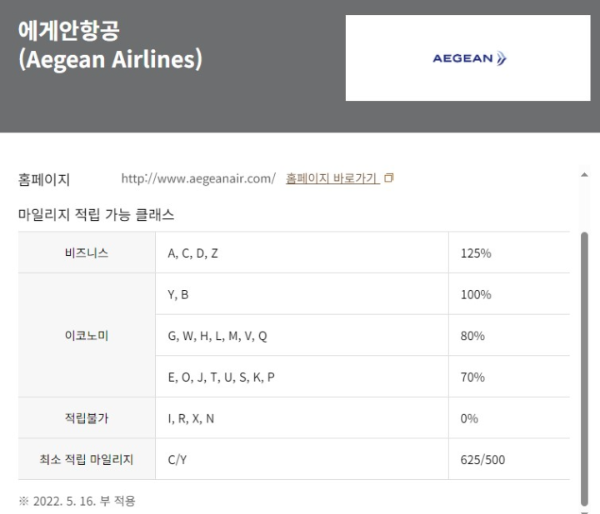The height and width of the screenshot is (514, 600).
Task: Click the 125% accrual rate cell
Action: point(509,253)
